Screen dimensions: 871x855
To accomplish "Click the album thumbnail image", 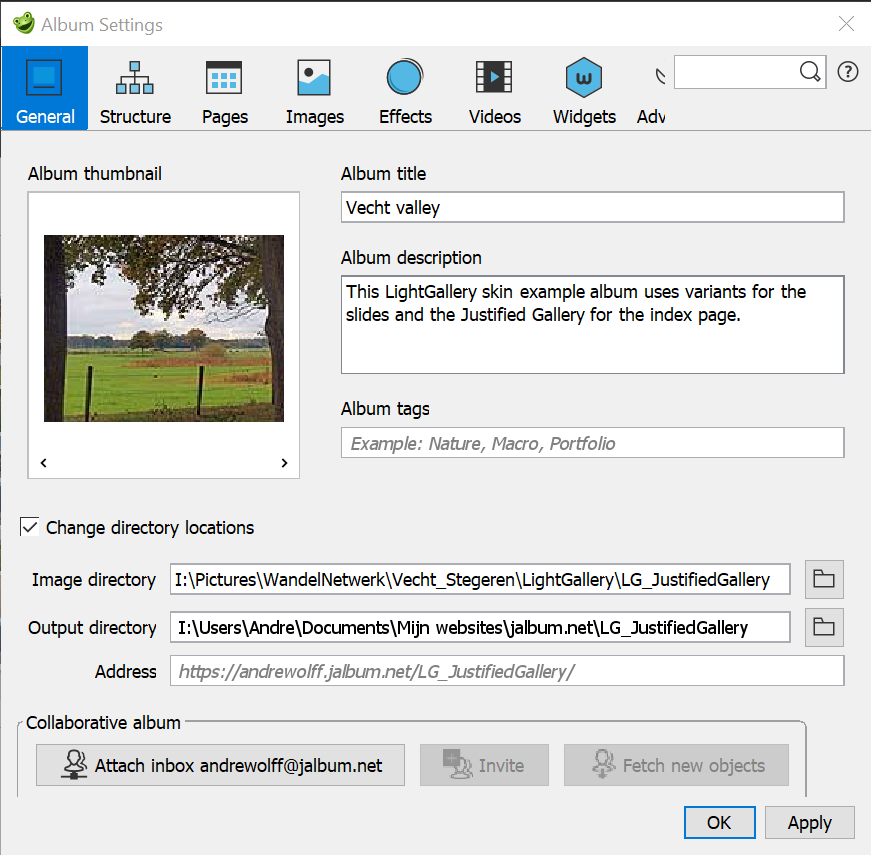I will (164, 328).
